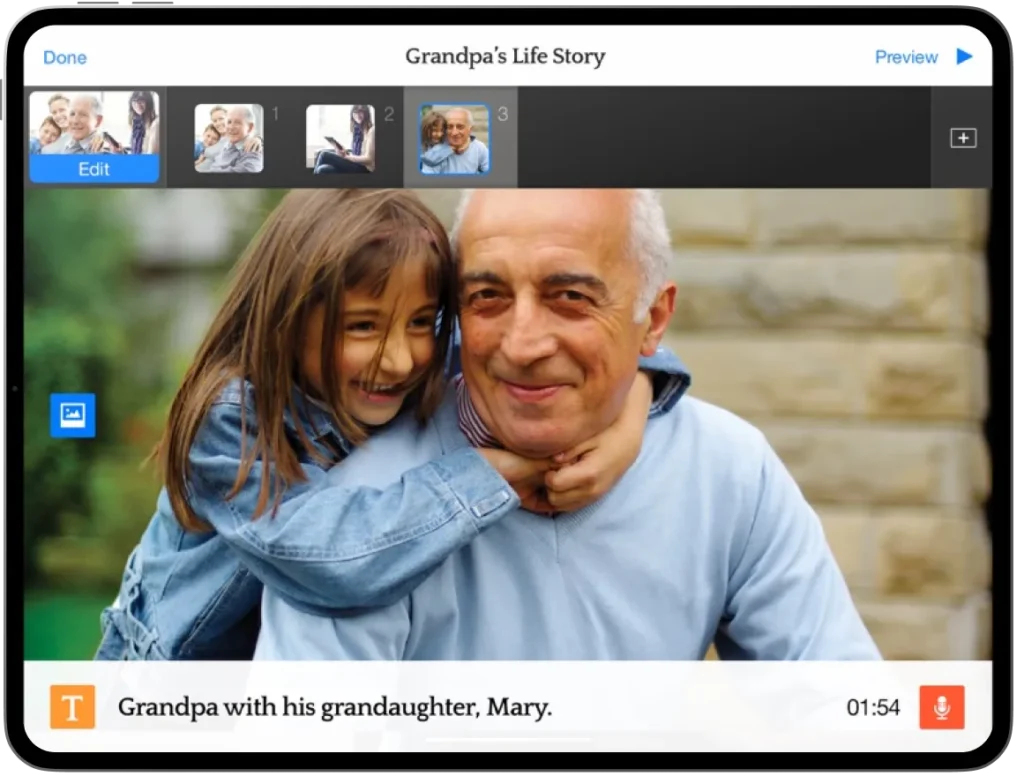
Task: Click the number 2 slide label
Action: pos(389,114)
